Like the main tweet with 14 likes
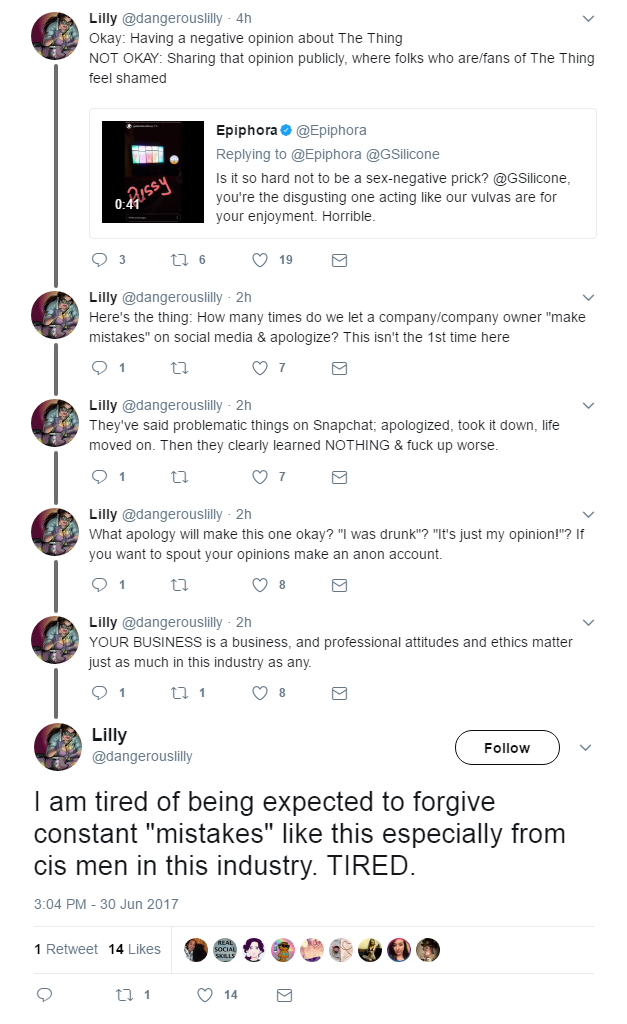This screenshot has width=627, height=1024. click(x=205, y=995)
